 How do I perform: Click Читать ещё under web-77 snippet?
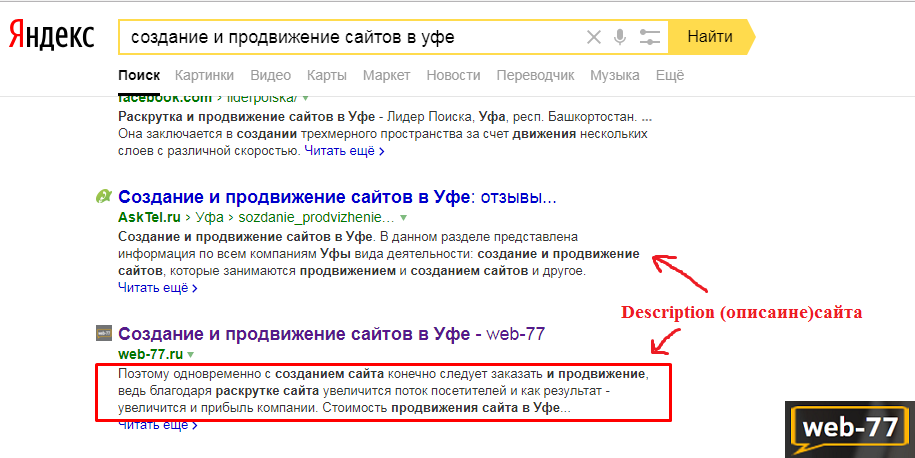click(x=158, y=425)
